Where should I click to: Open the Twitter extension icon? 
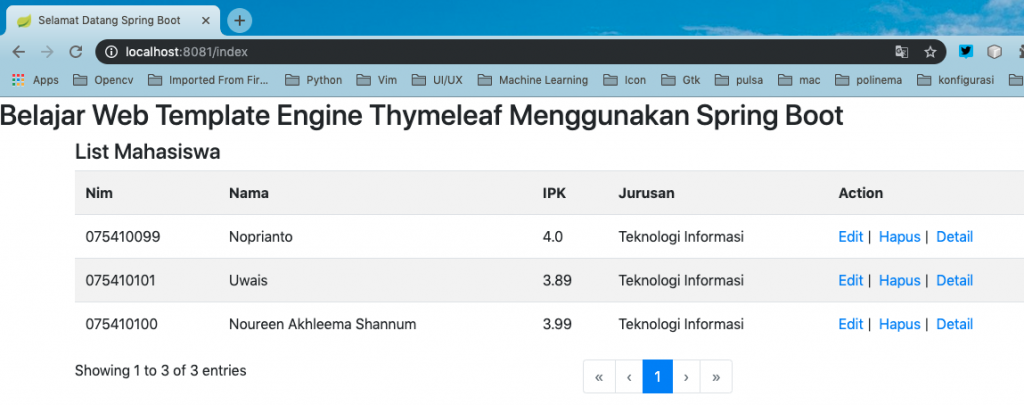pyautogui.click(x=966, y=52)
